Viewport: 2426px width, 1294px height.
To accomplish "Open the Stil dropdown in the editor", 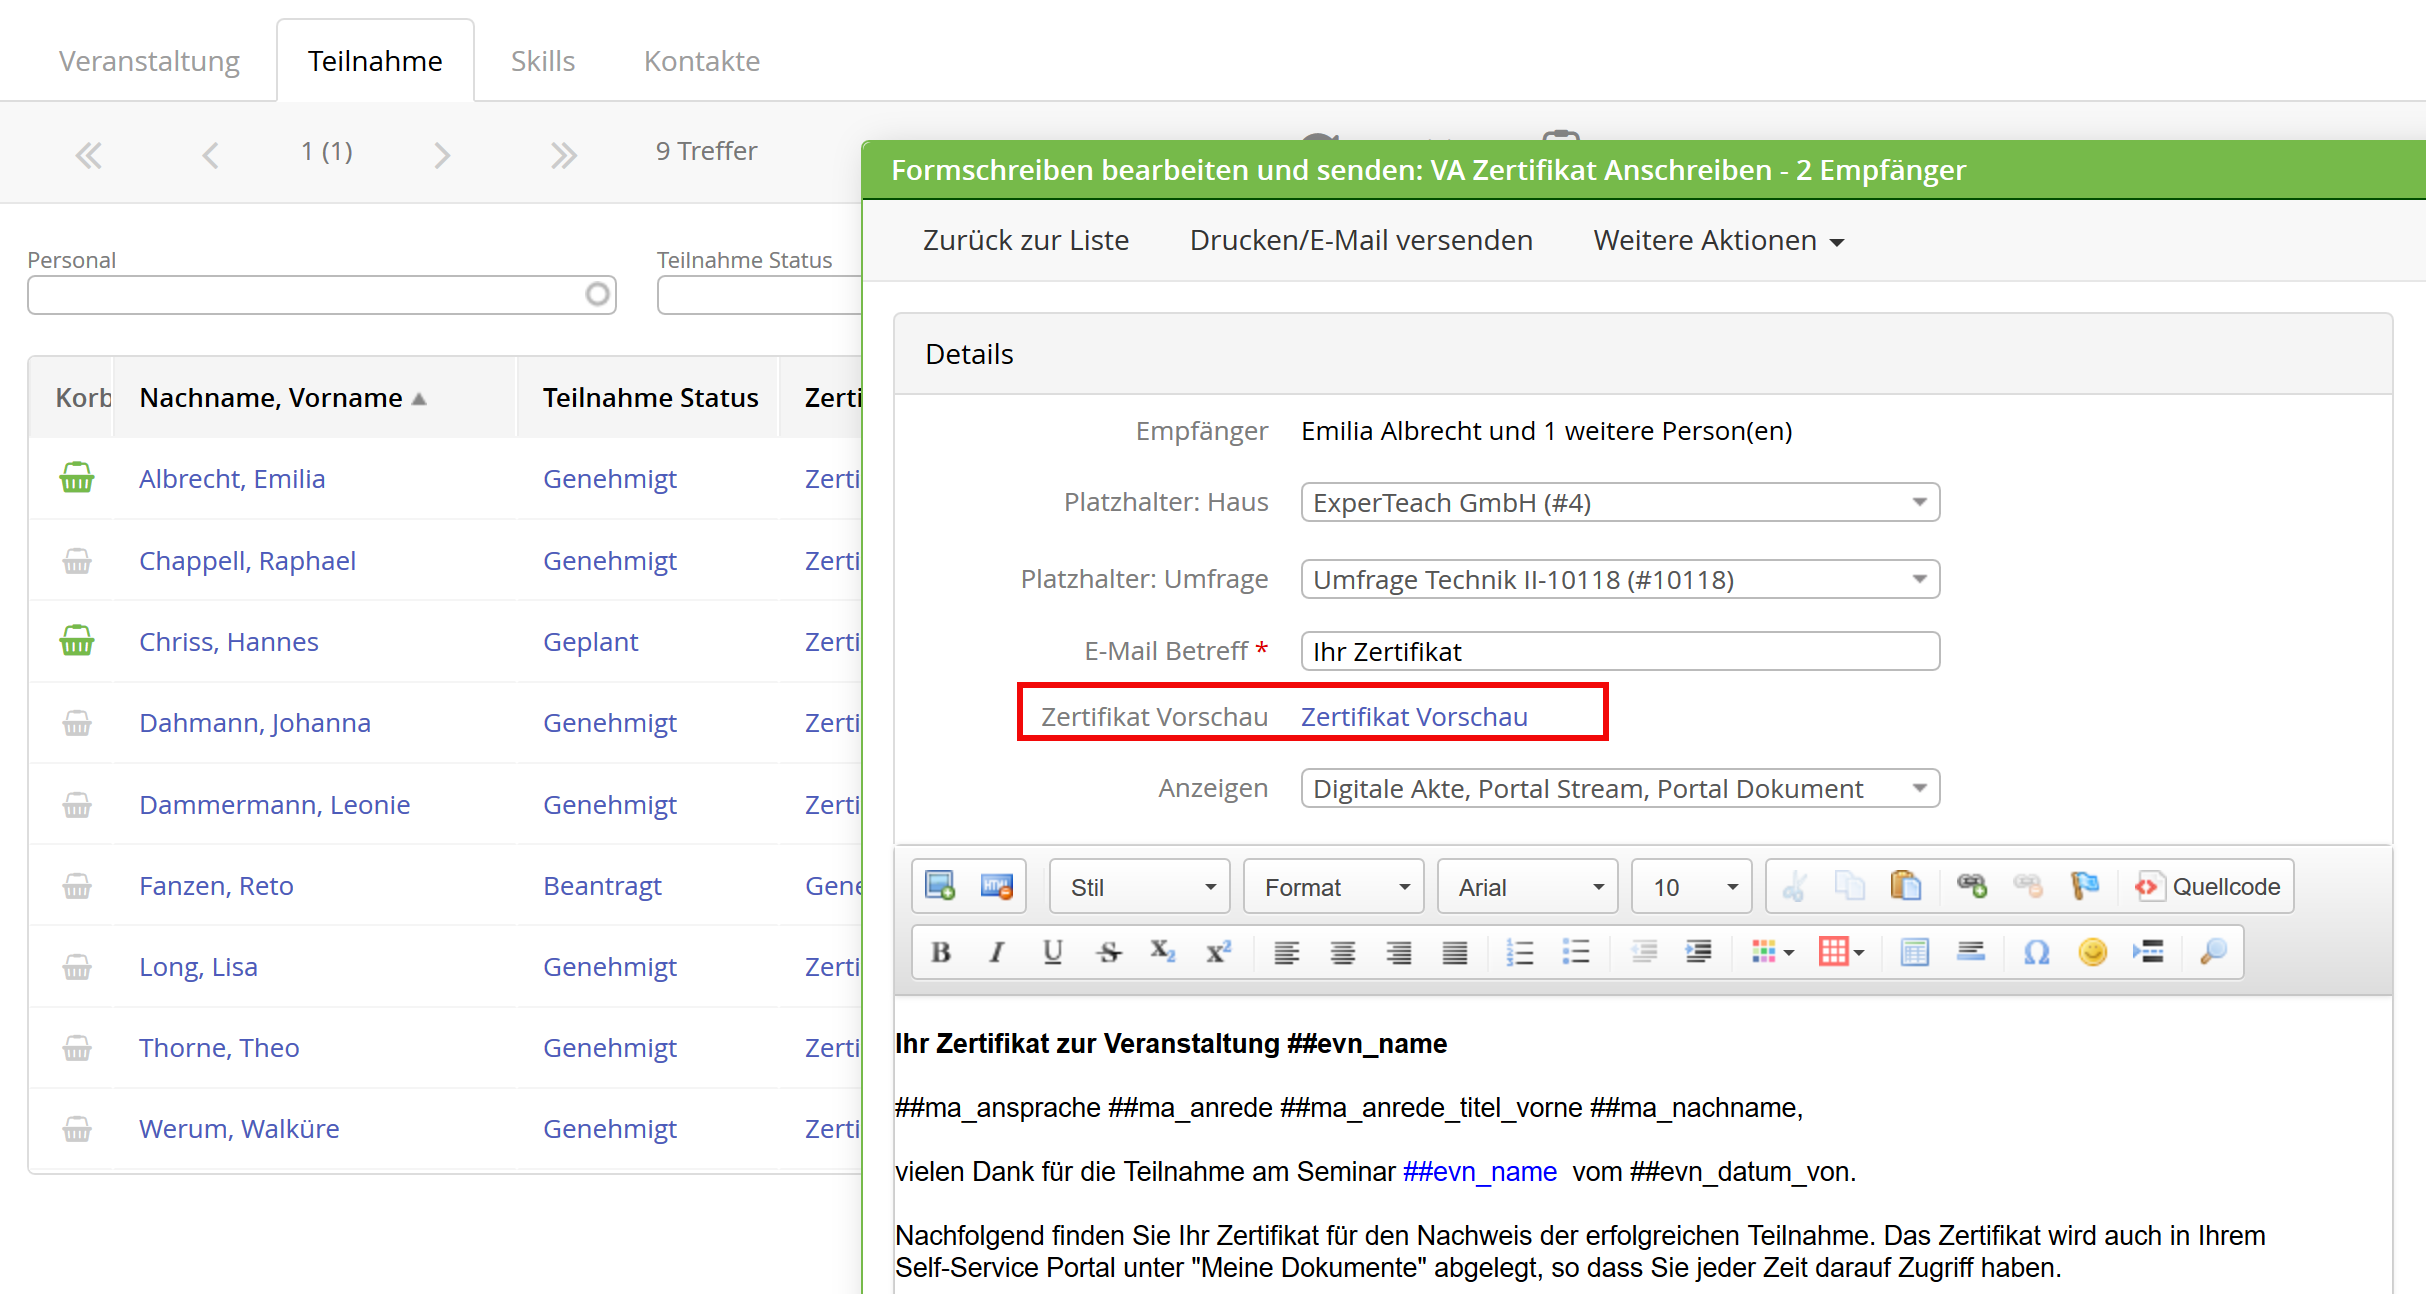I will (1140, 887).
